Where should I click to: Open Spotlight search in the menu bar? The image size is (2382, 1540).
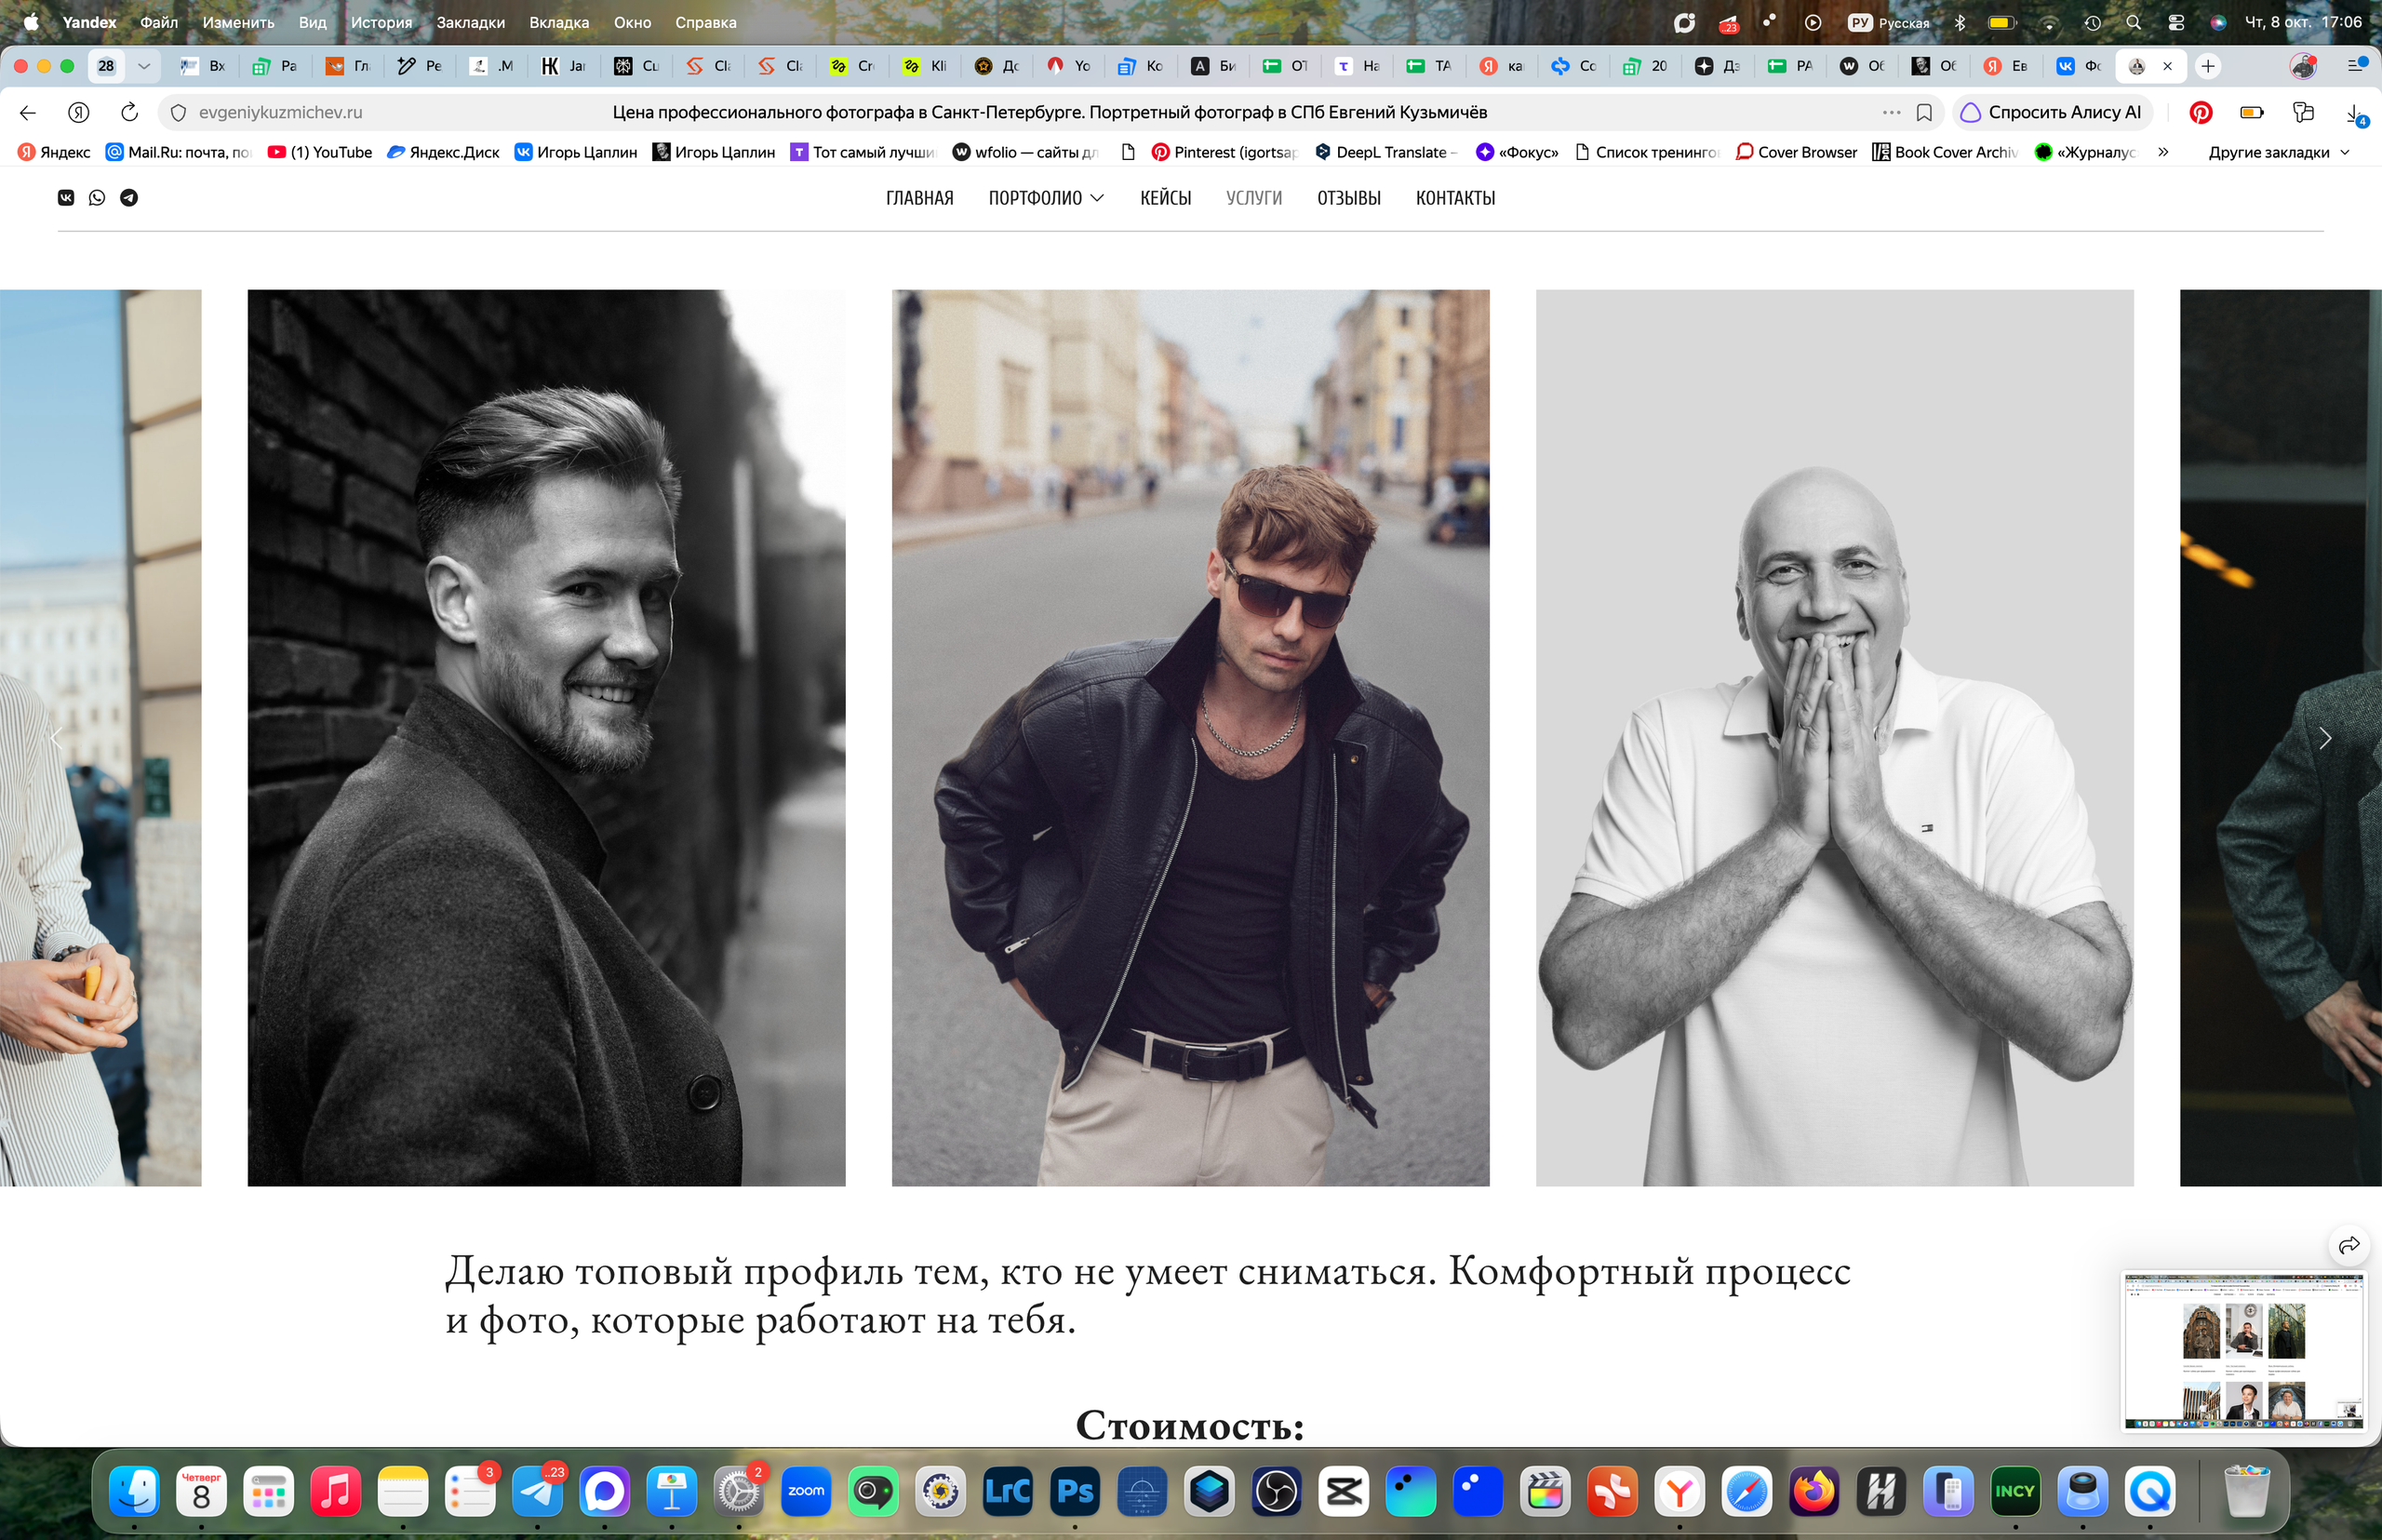(2133, 22)
